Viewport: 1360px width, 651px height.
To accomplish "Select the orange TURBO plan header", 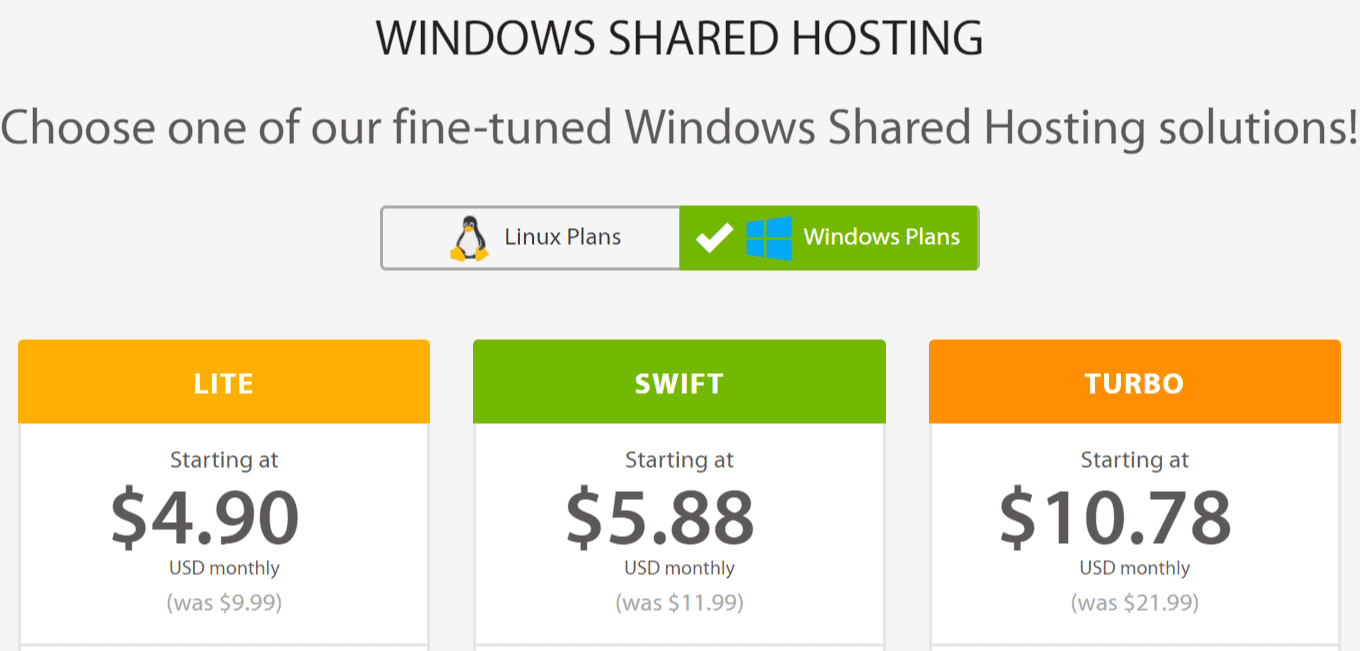I will (1134, 381).
